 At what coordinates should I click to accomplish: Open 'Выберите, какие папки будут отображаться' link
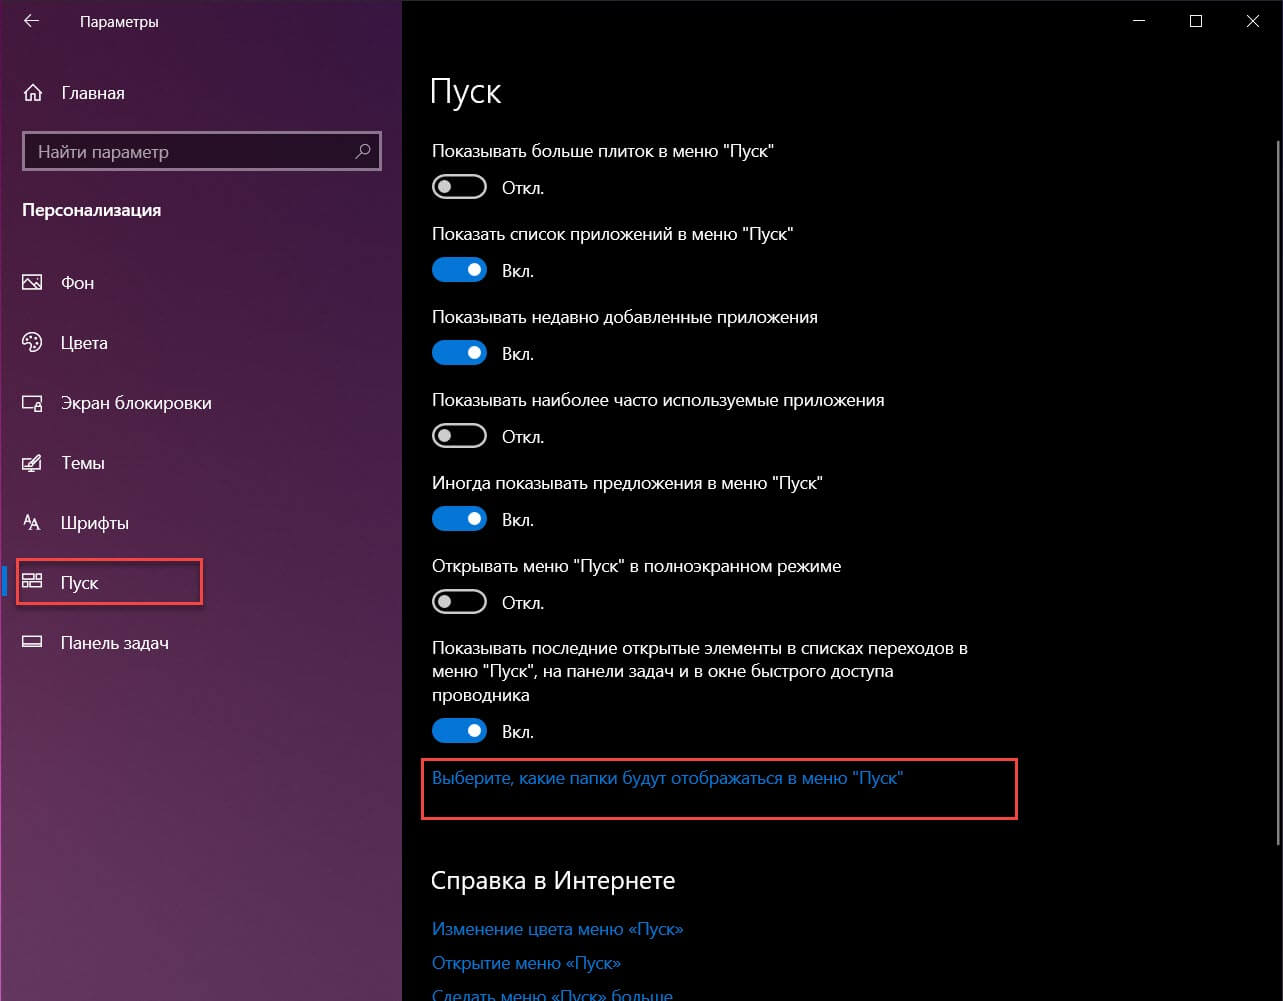click(x=667, y=777)
